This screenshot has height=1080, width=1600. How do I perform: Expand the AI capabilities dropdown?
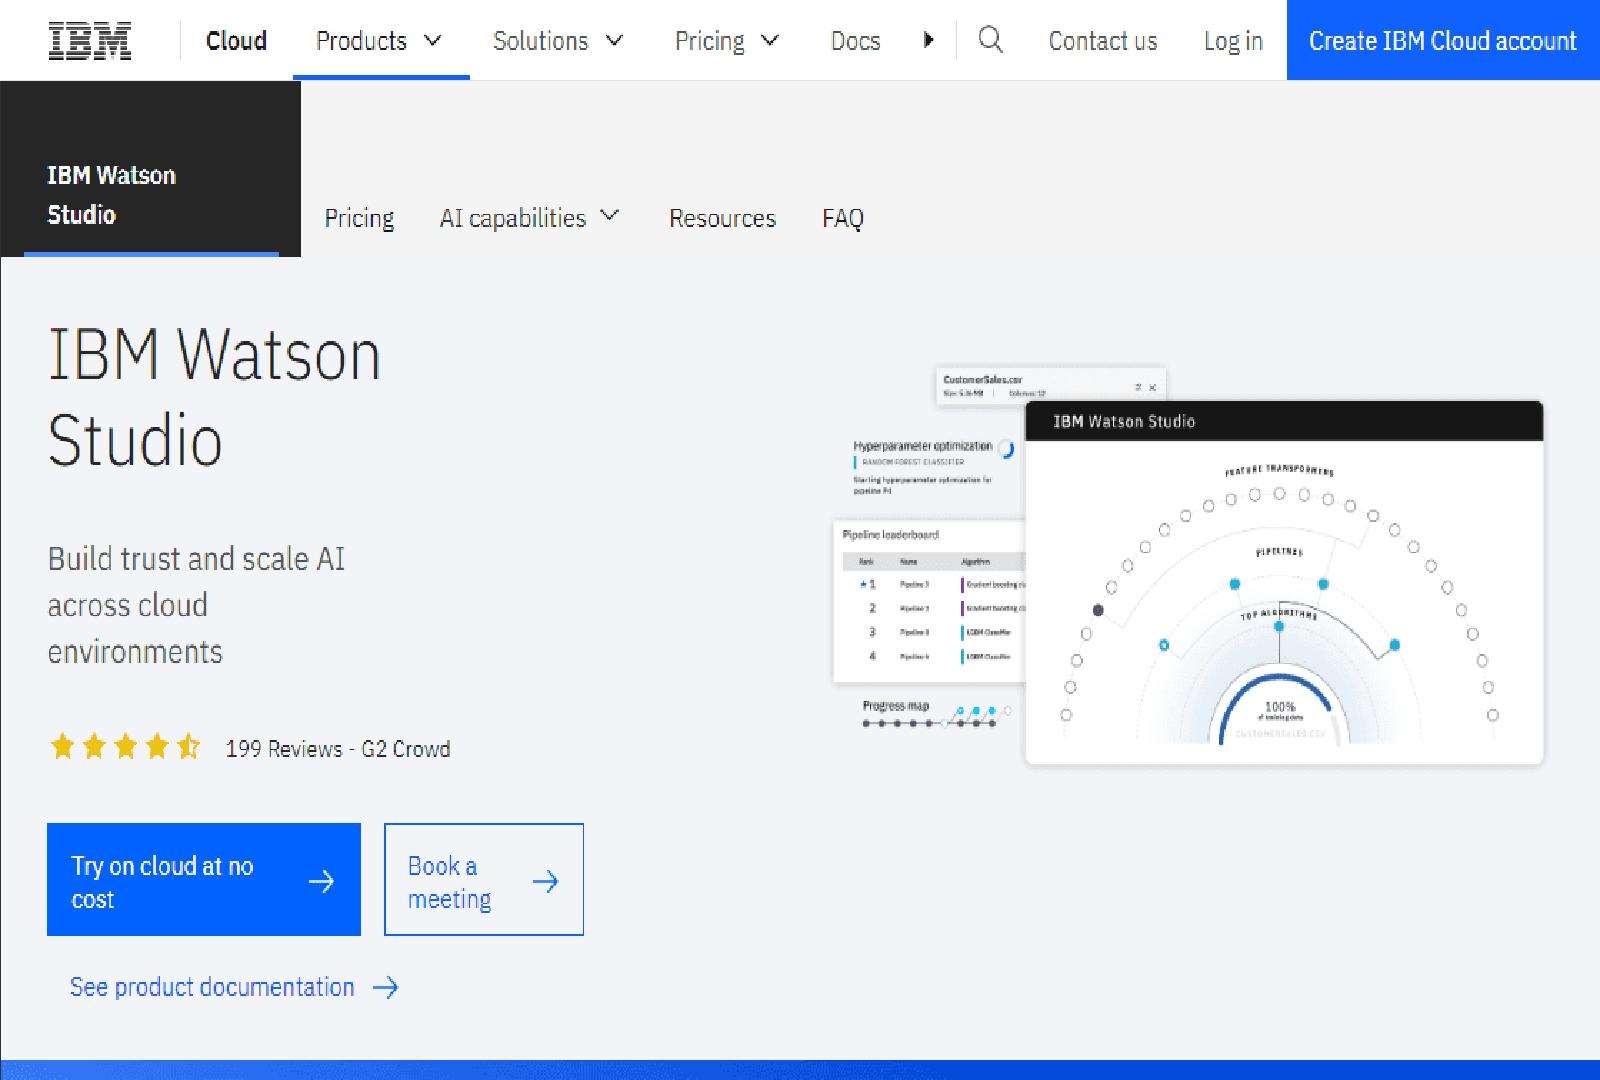click(530, 218)
